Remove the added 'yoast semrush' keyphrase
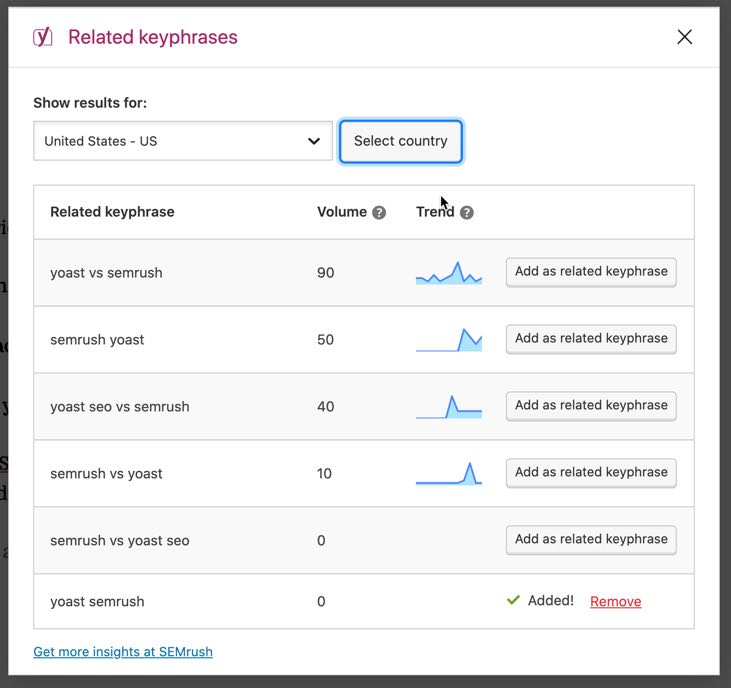731x688 pixels. pos(615,601)
